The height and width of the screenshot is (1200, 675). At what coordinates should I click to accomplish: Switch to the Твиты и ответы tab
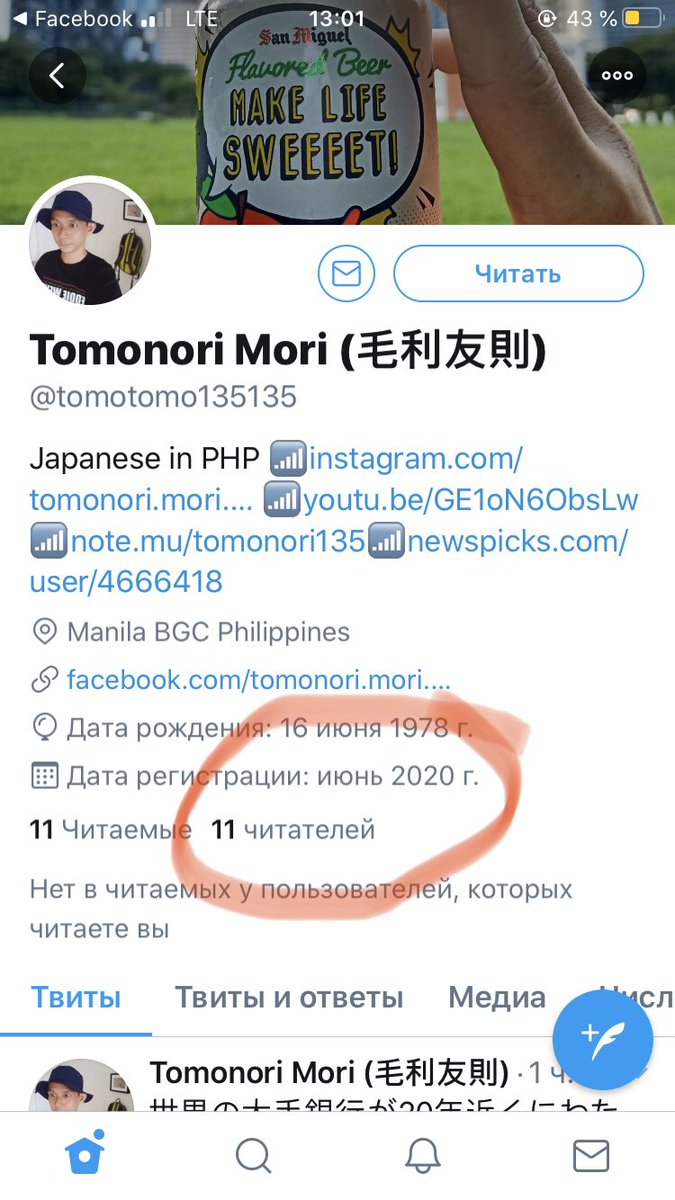(289, 997)
